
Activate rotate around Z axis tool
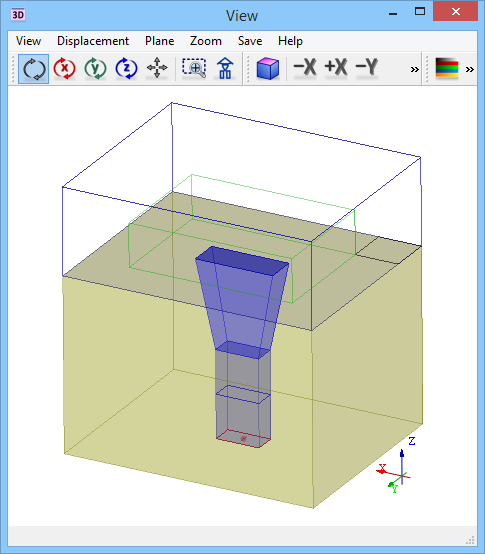coord(126,69)
